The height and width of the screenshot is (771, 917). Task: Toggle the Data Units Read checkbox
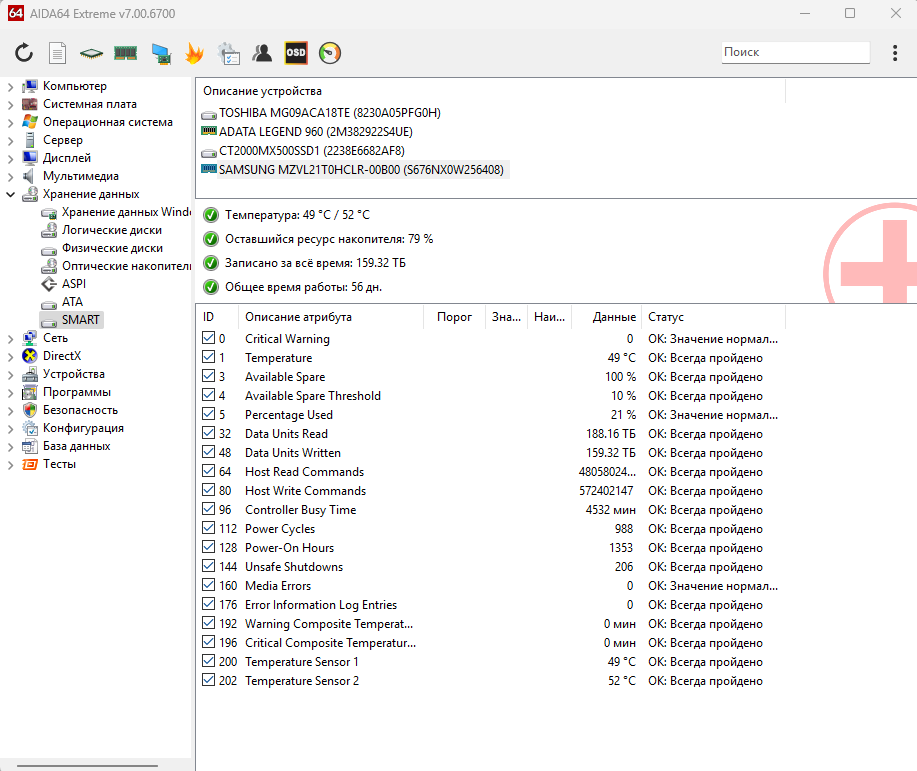pos(208,432)
